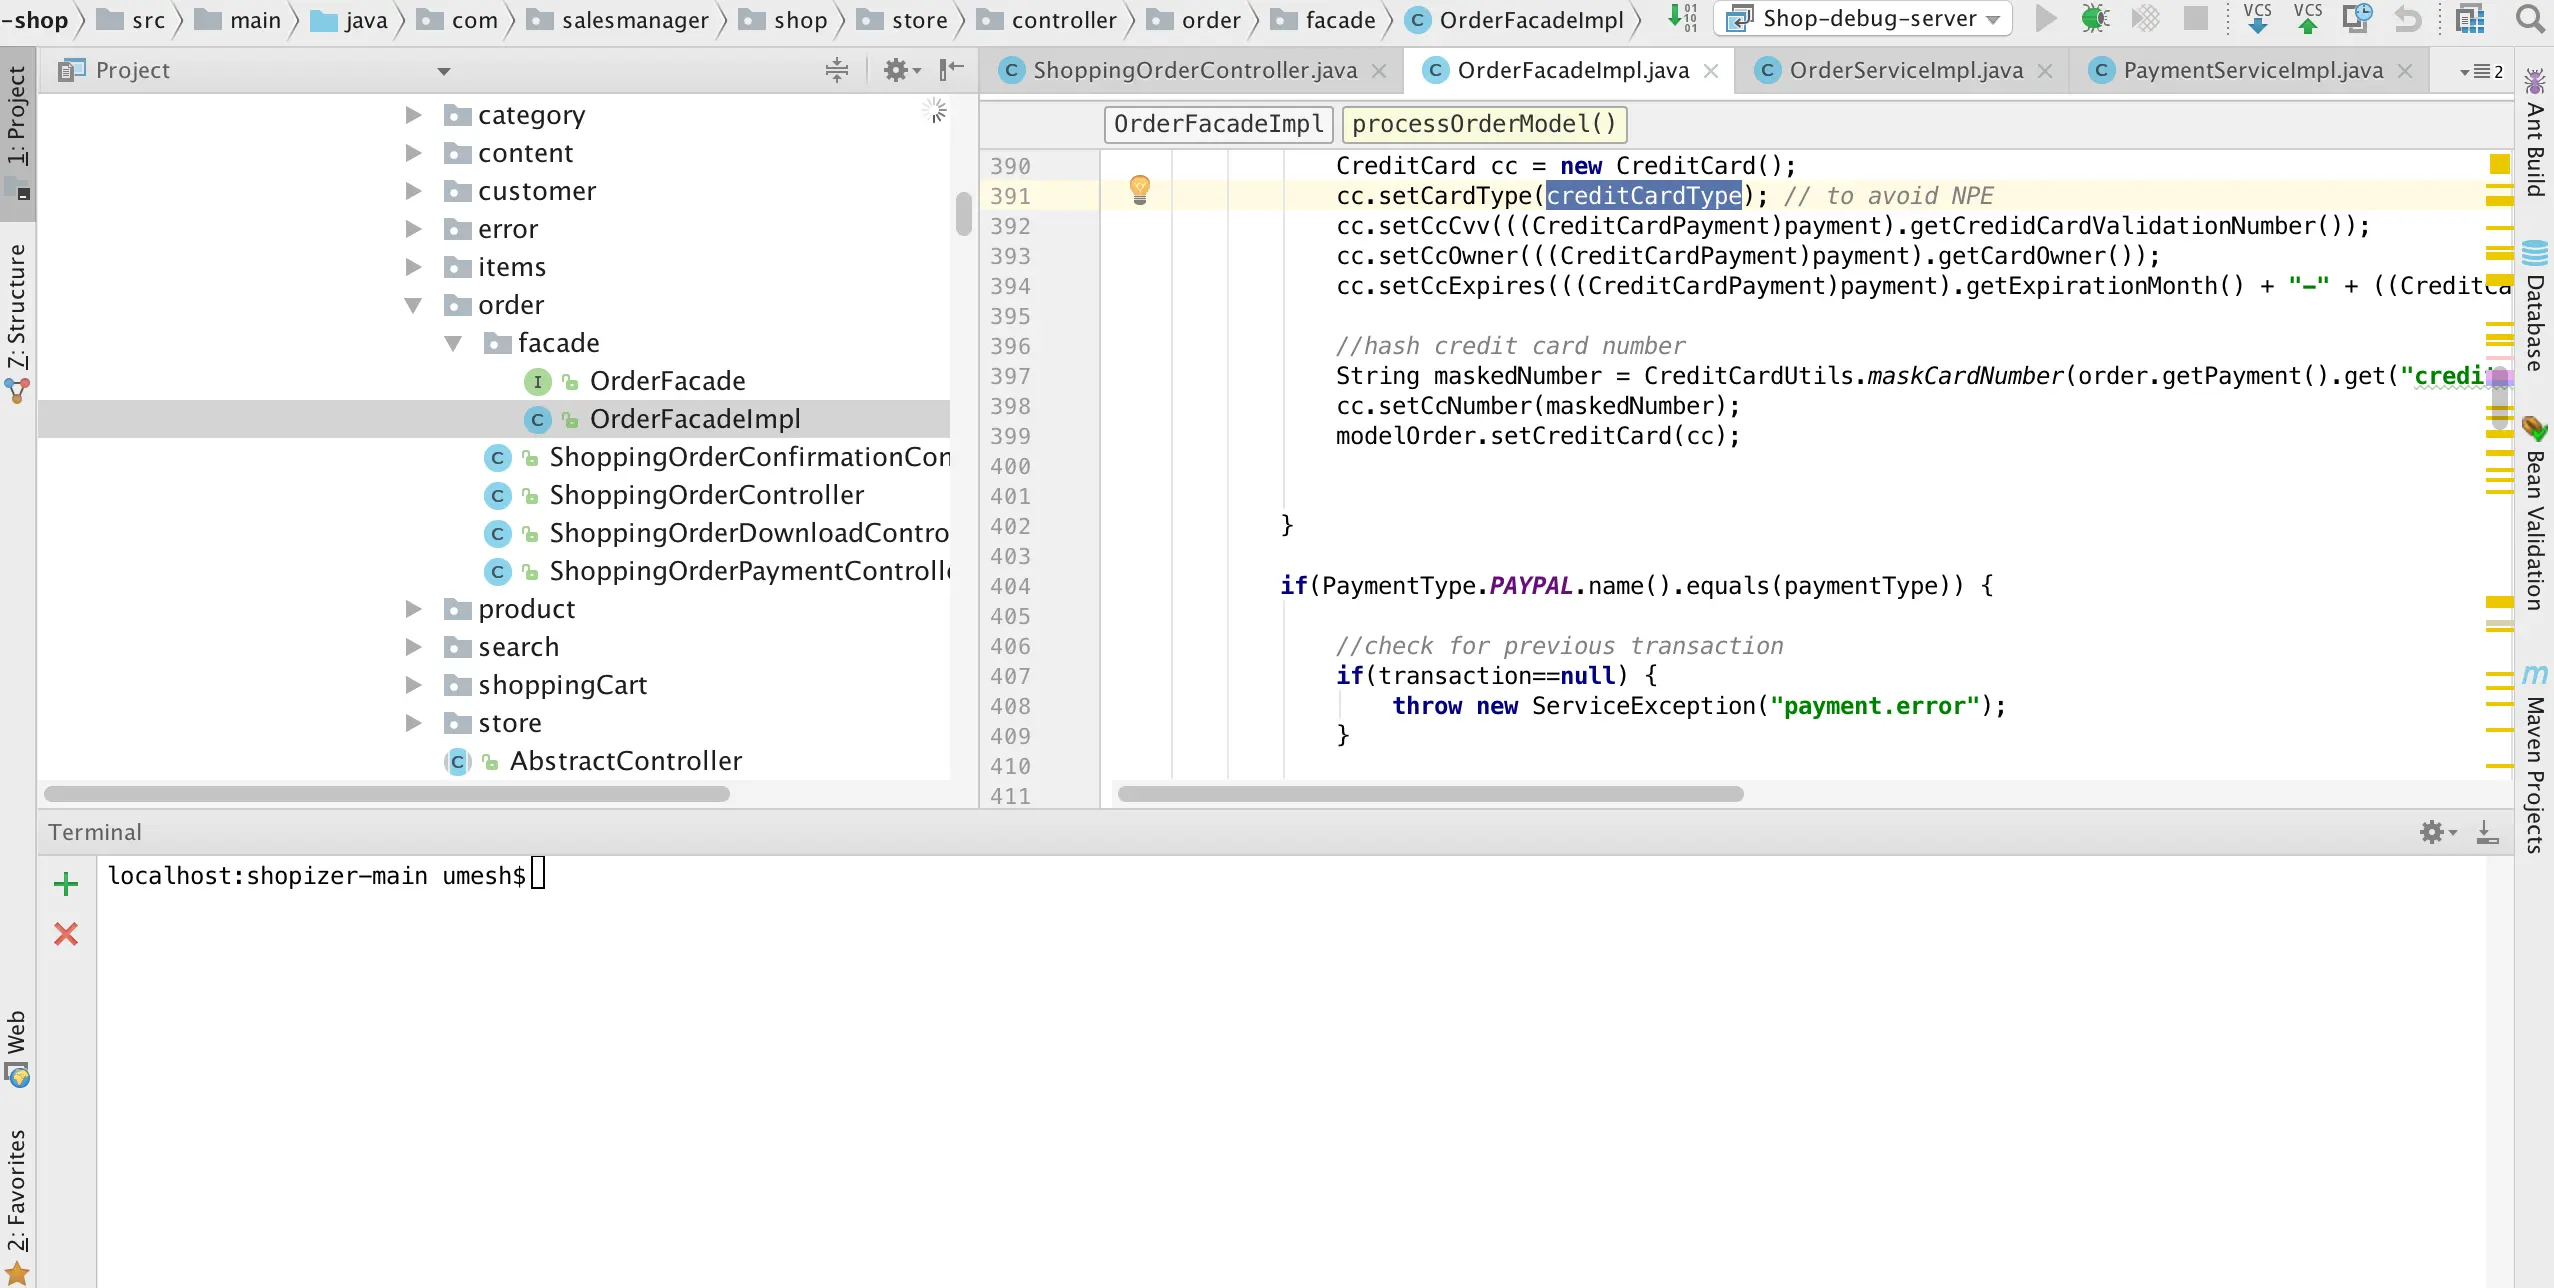Collapse the order folder
This screenshot has height=1288, width=2554.
[x=413, y=305]
